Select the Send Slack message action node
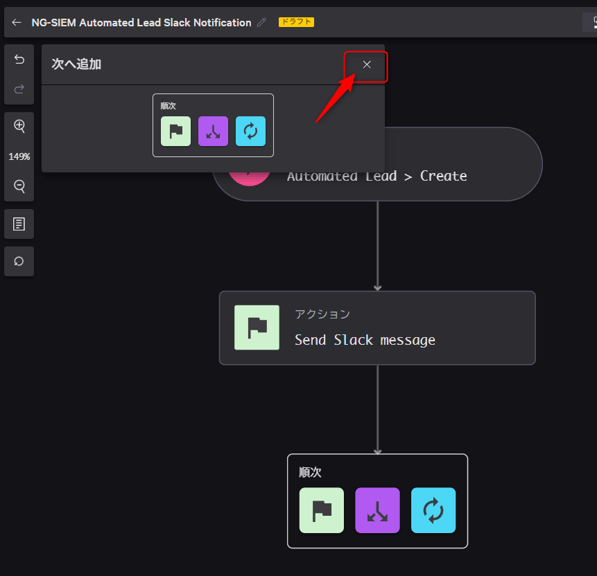 (377, 328)
